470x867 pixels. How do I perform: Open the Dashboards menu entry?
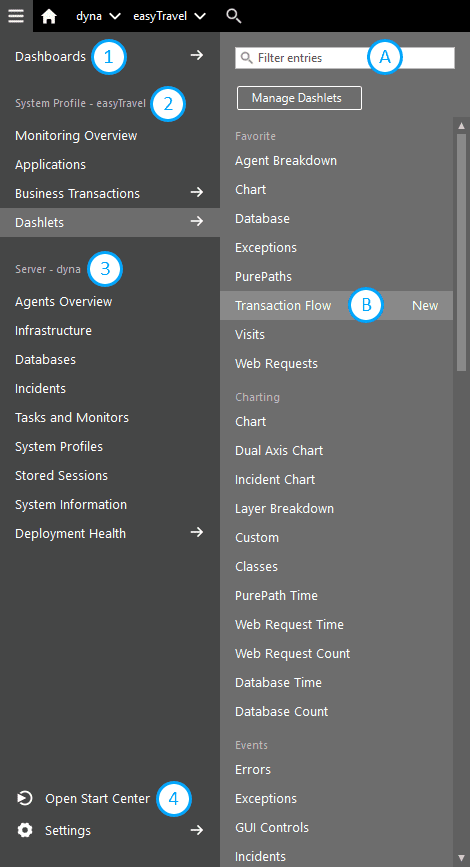pyautogui.click(x=50, y=56)
